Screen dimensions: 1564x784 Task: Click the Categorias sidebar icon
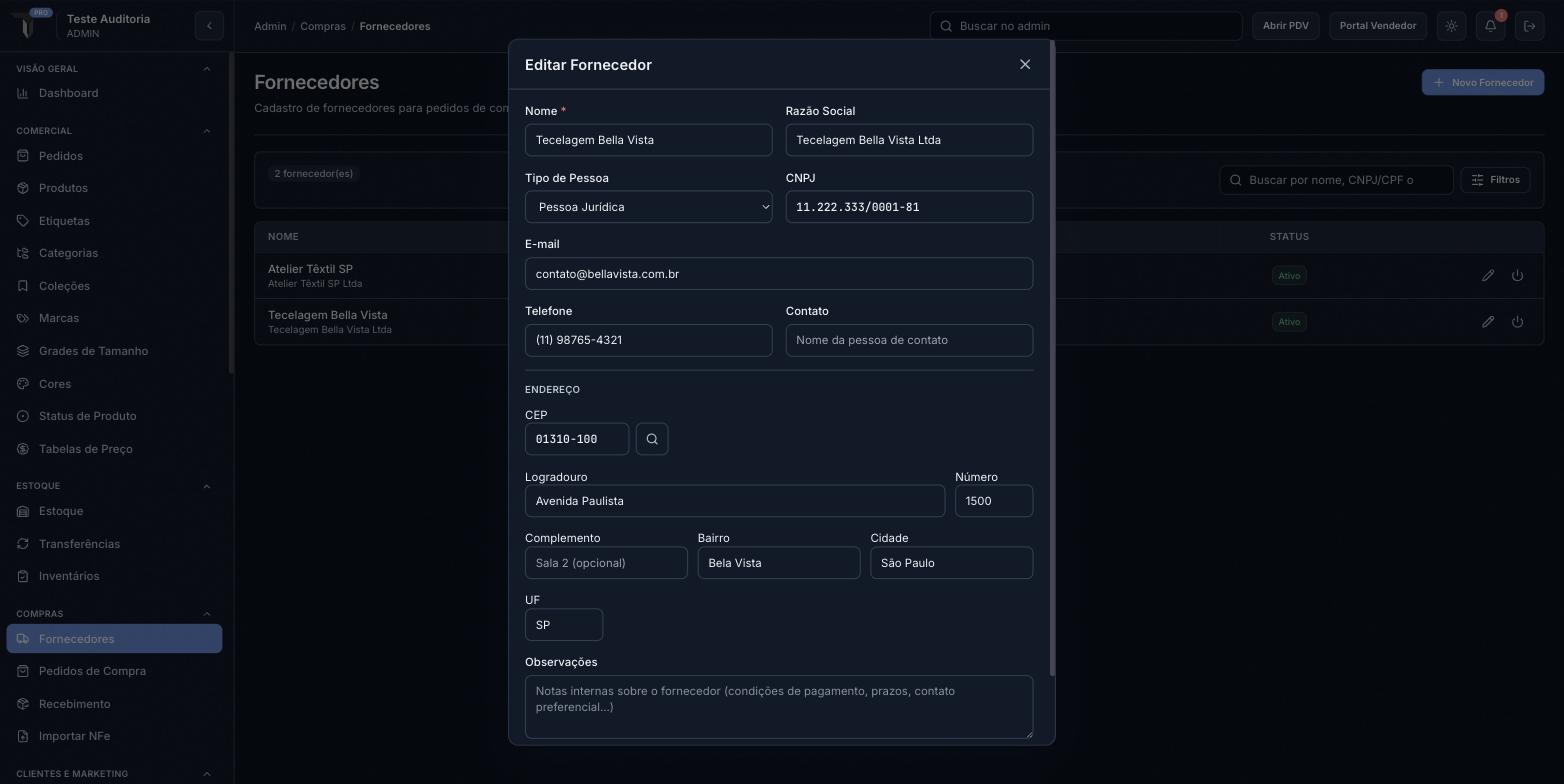coord(23,253)
